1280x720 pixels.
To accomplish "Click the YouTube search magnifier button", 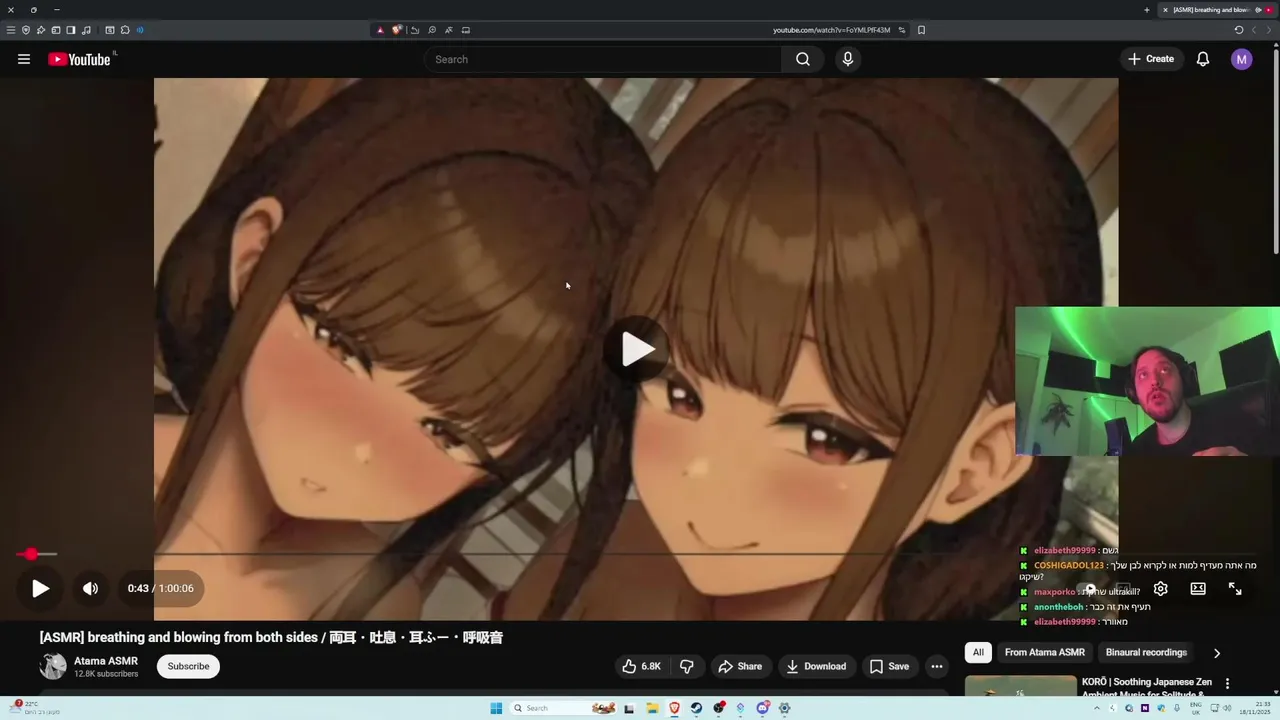I will pyautogui.click(x=802, y=59).
